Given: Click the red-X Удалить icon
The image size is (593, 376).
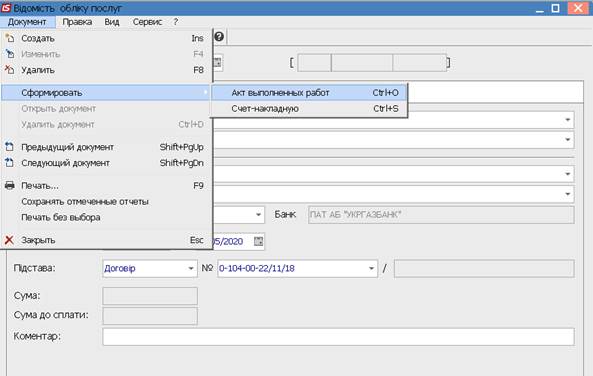Looking at the screenshot, I should [9, 70].
